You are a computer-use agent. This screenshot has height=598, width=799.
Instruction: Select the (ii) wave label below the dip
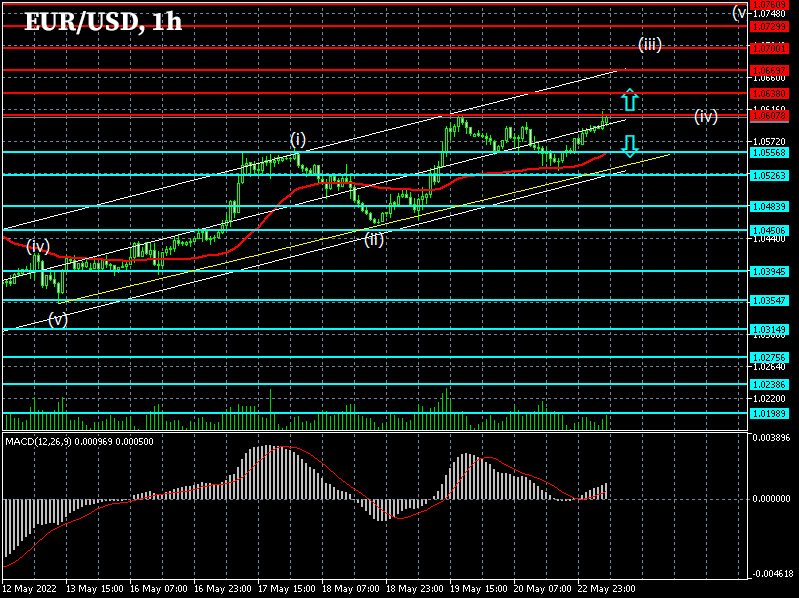(x=374, y=238)
